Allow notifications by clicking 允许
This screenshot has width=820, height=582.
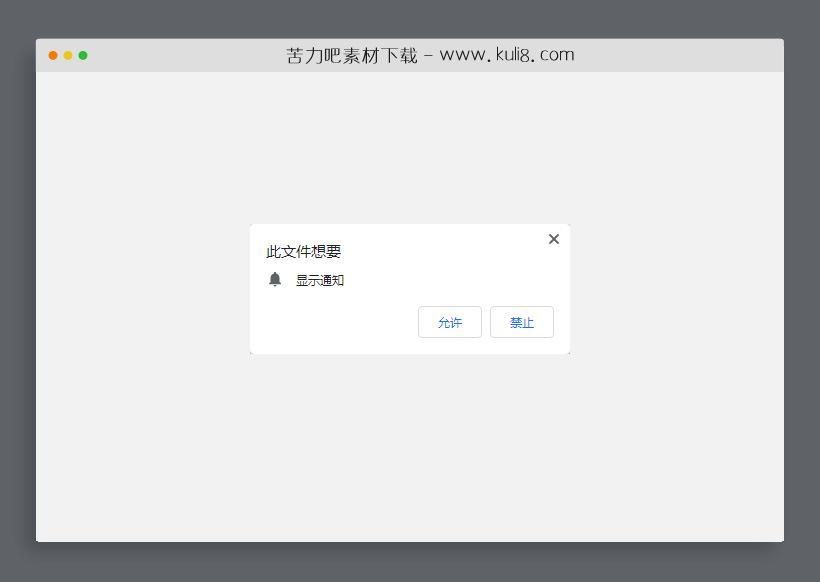(x=449, y=322)
